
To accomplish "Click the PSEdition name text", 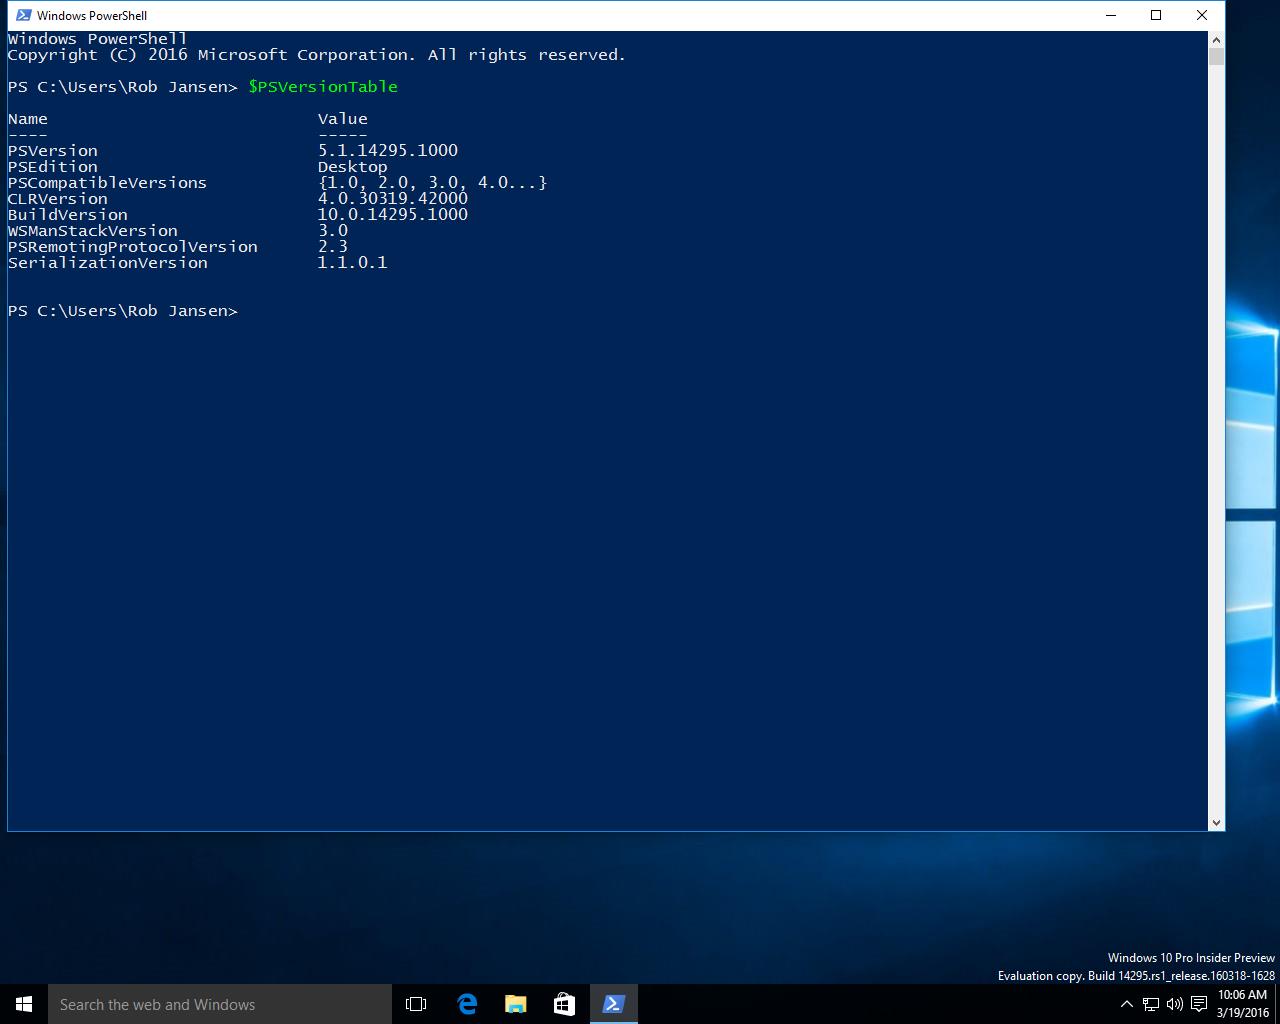I will click(x=53, y=167).
